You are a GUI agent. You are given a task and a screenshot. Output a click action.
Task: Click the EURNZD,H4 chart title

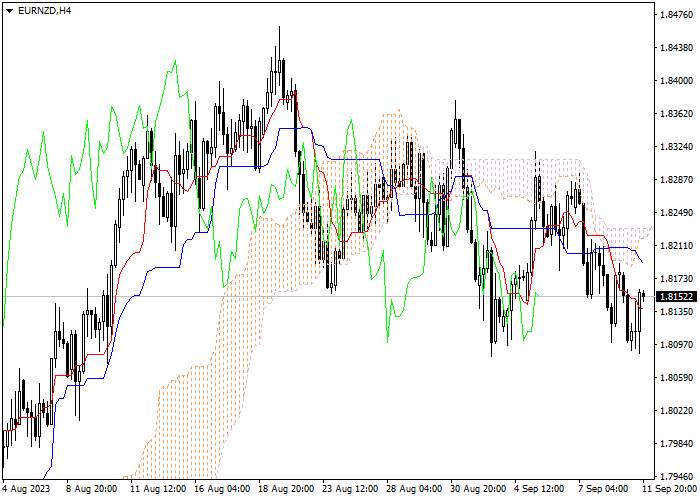coord(44,11)
